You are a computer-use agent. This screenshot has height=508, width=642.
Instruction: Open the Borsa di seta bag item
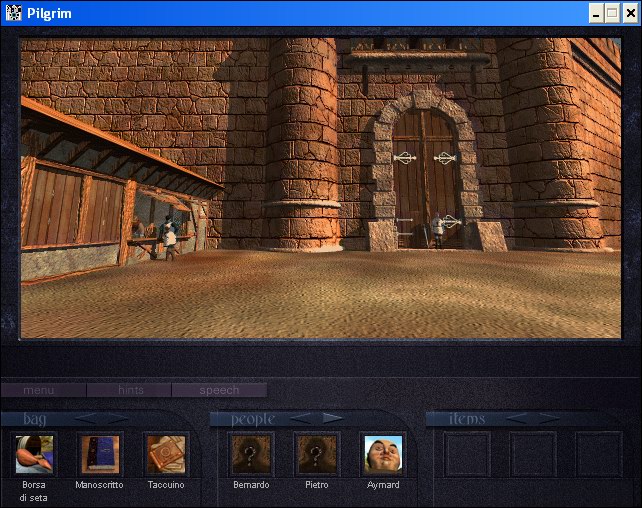[34, 454]
